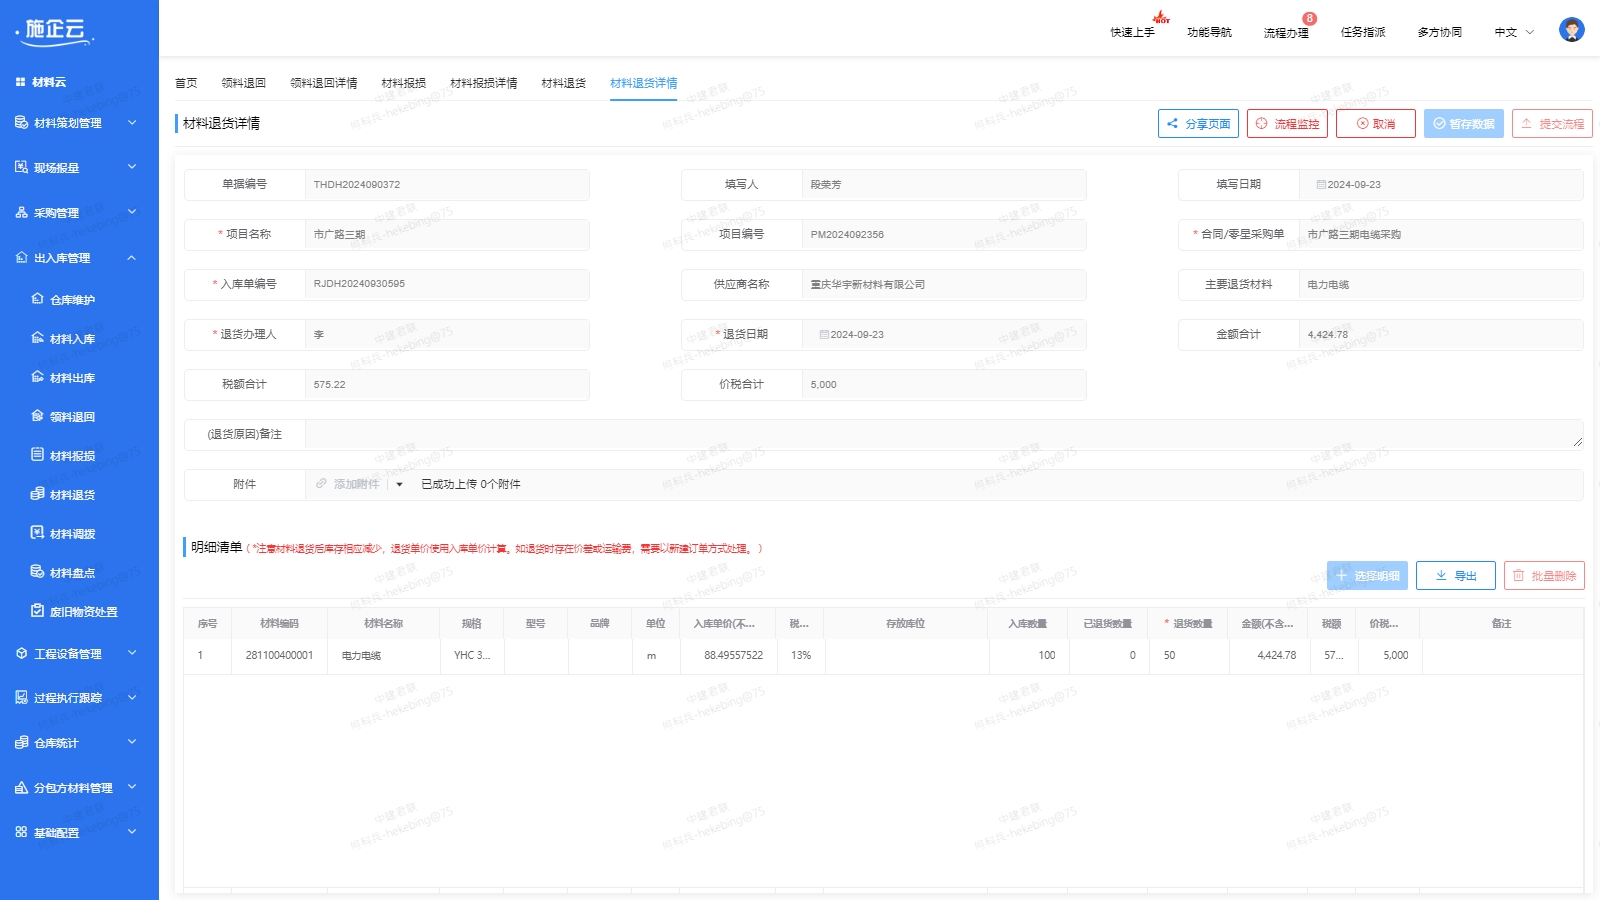Screen dimensions: 1600x900
Task: Click the user avatar icon
Action: click(x=1571, y=30)
